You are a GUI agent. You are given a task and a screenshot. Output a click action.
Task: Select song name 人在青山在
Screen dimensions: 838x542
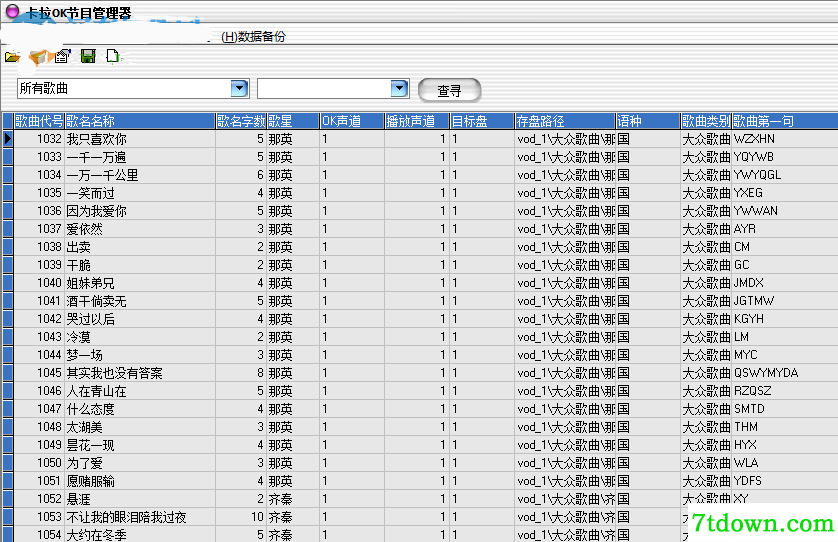pyautogui.click(x=97, y=391)
